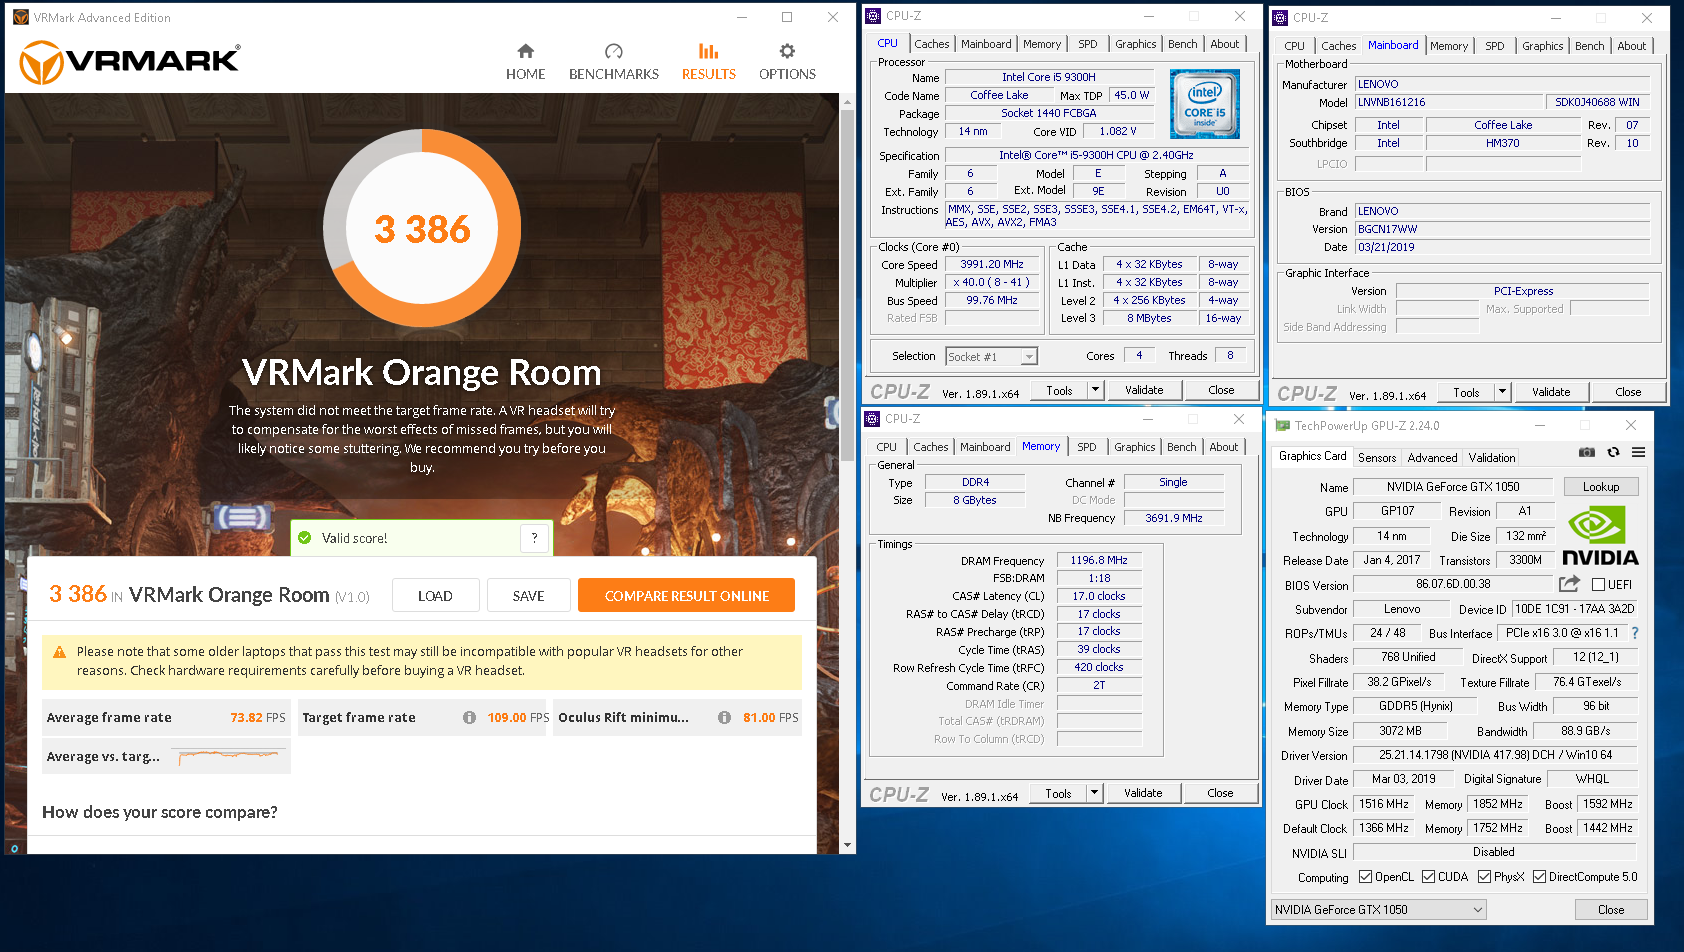Click the VRMark title bar app icon
Image resolution: width=1684 pixels, height=952 pixels.
click(x=20, y=17)
